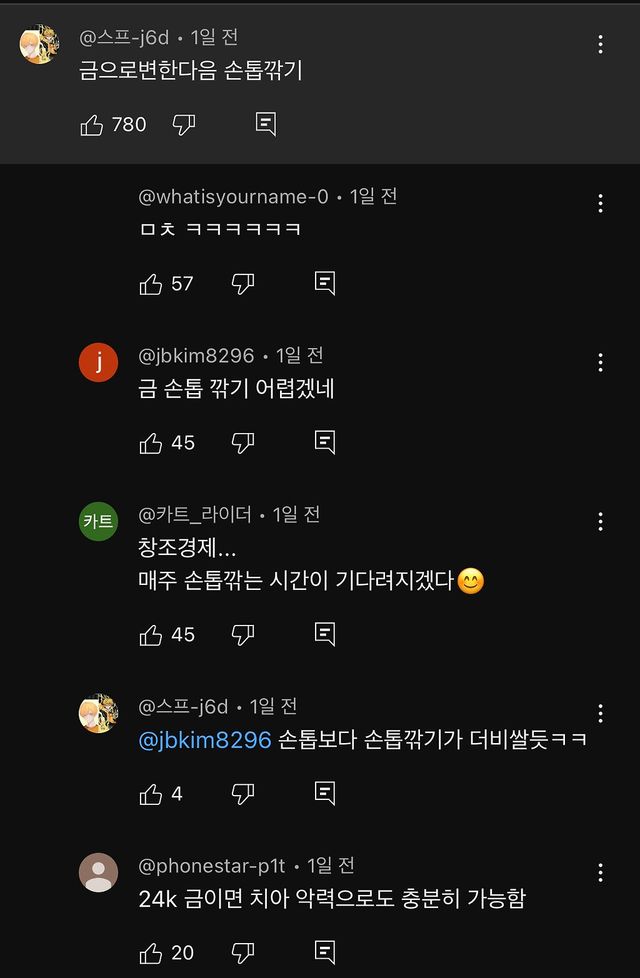Open the reply box under @whatisyourname-0's comment
Image resolution: width=640 pixels, height=978 pixels.
pos(323,283)
